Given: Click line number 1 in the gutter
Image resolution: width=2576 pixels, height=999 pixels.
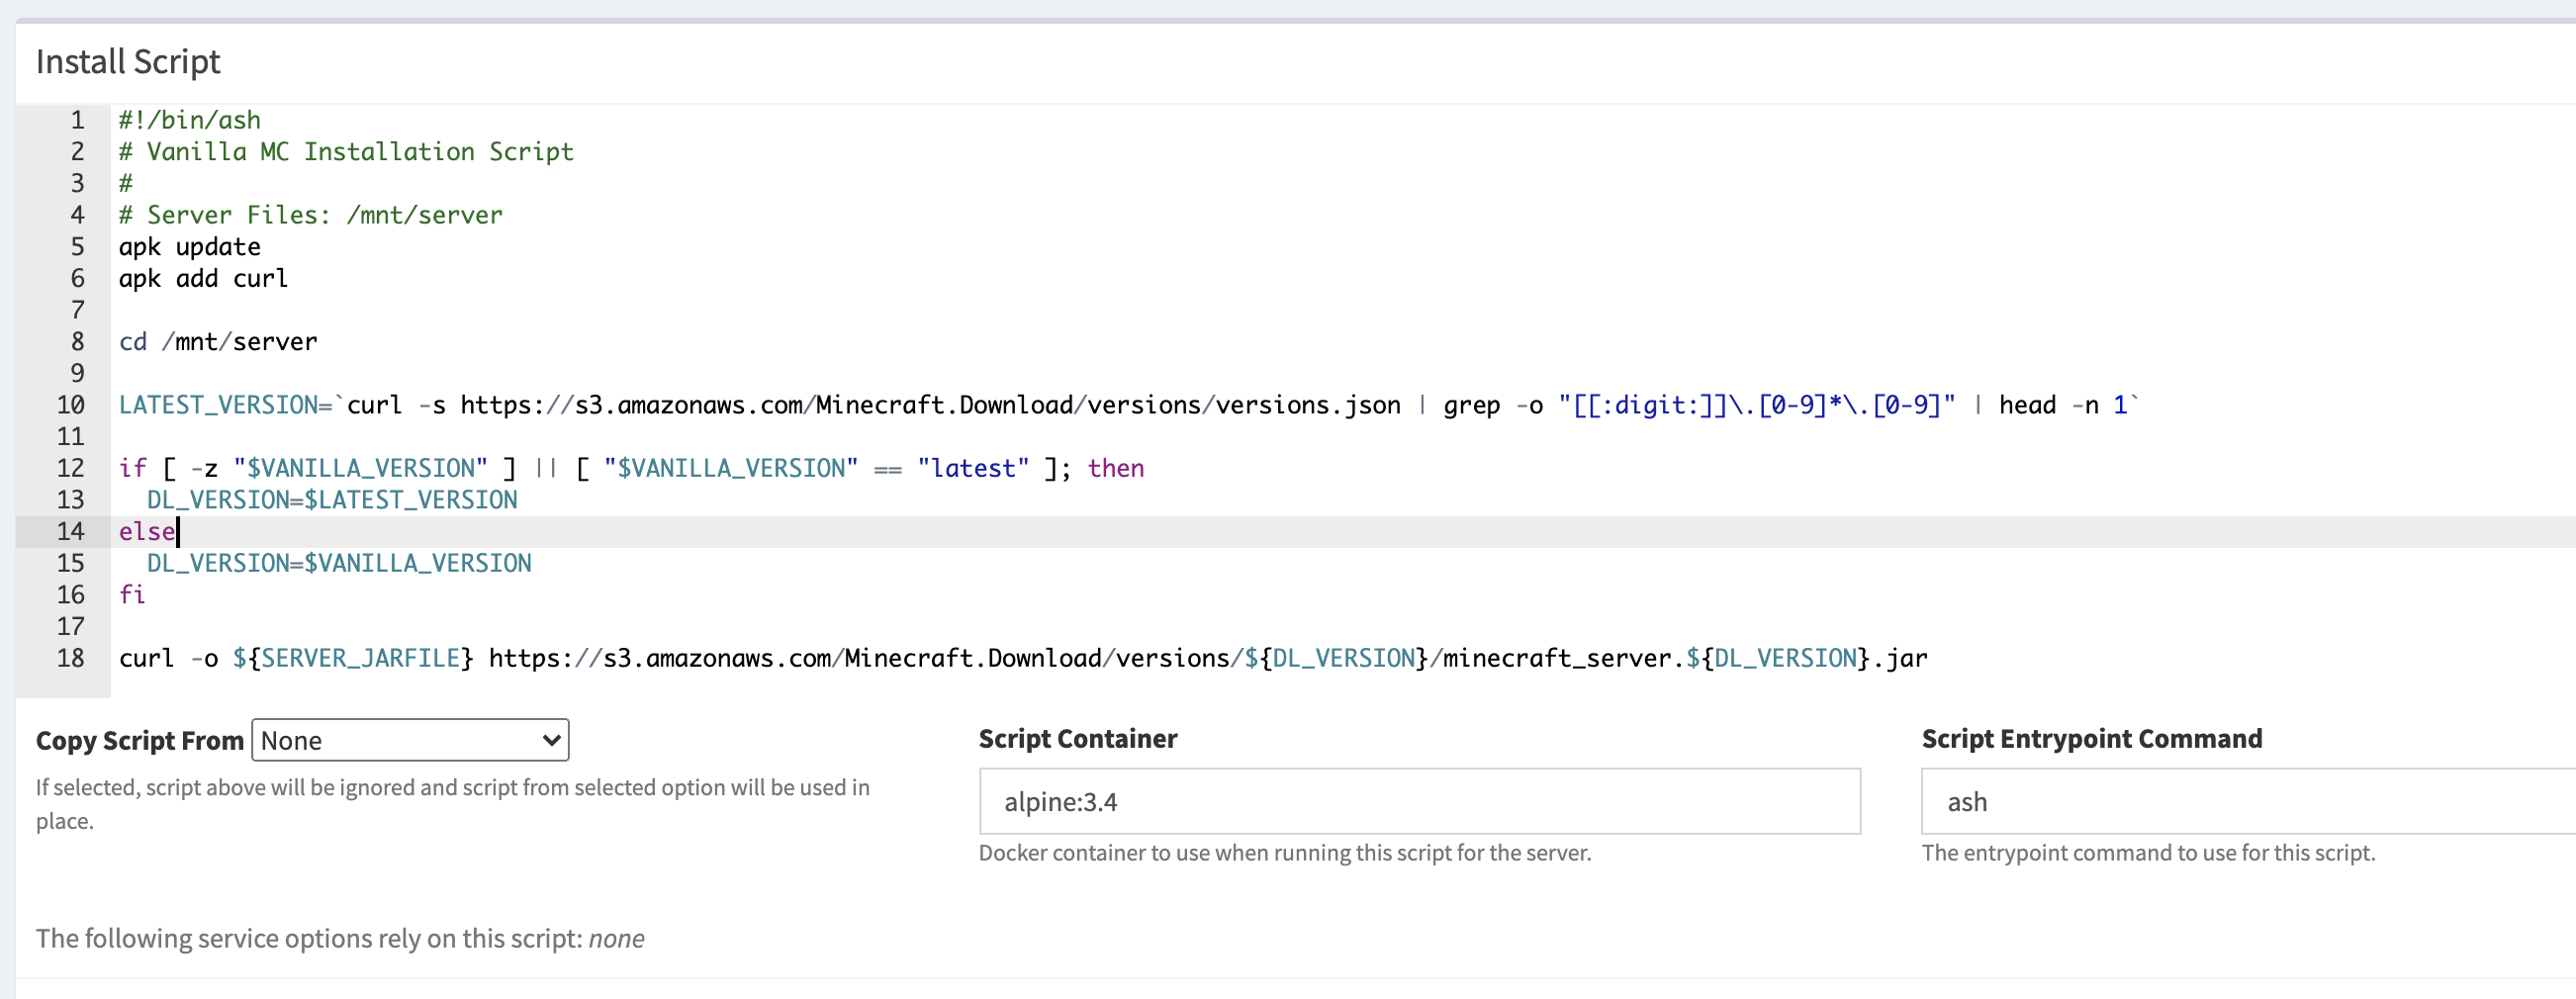Looking at the screenshot, I should [77, 120].
